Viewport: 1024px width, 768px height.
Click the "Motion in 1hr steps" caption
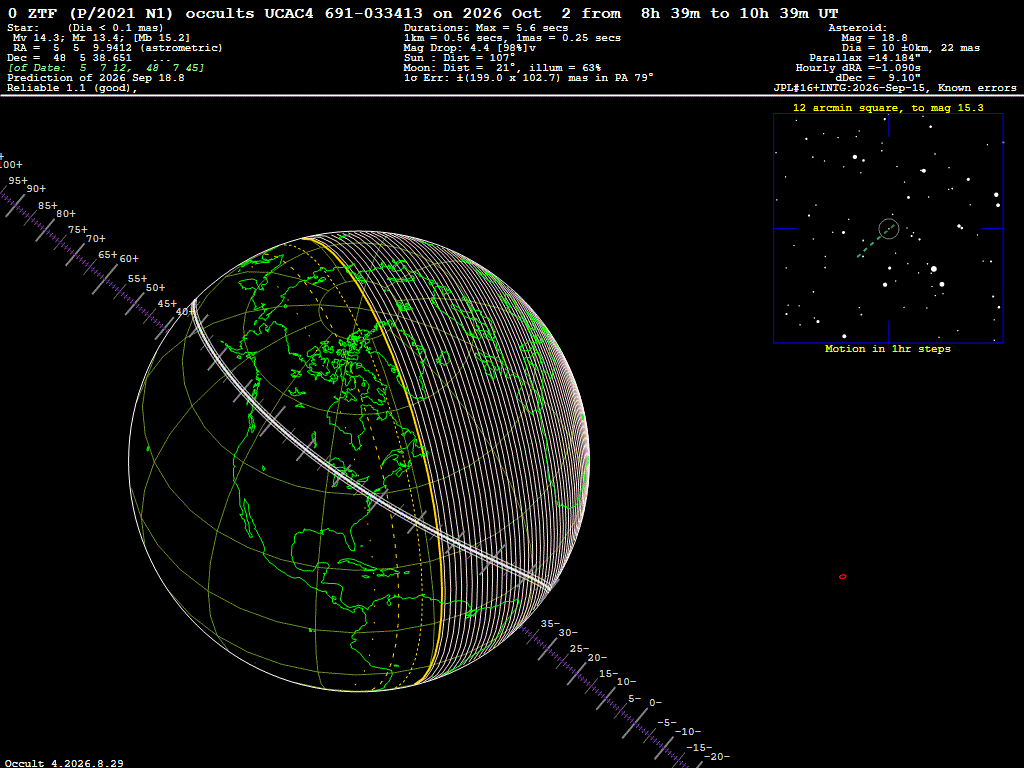[888, 349]
